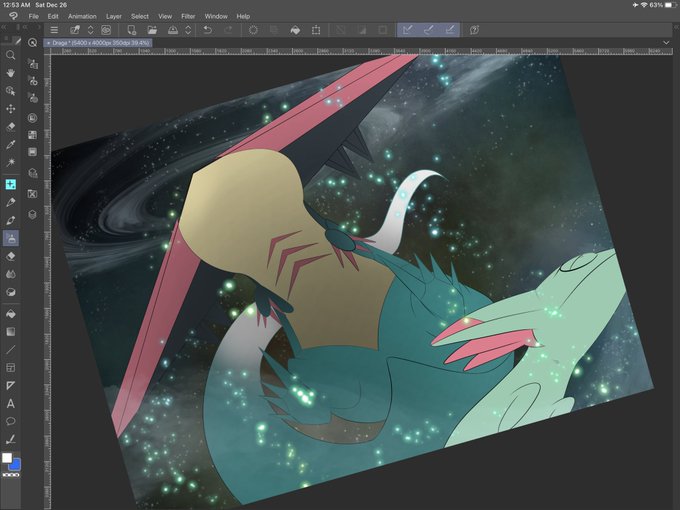Toggle Snap to Ruler

tap(407, 30)
